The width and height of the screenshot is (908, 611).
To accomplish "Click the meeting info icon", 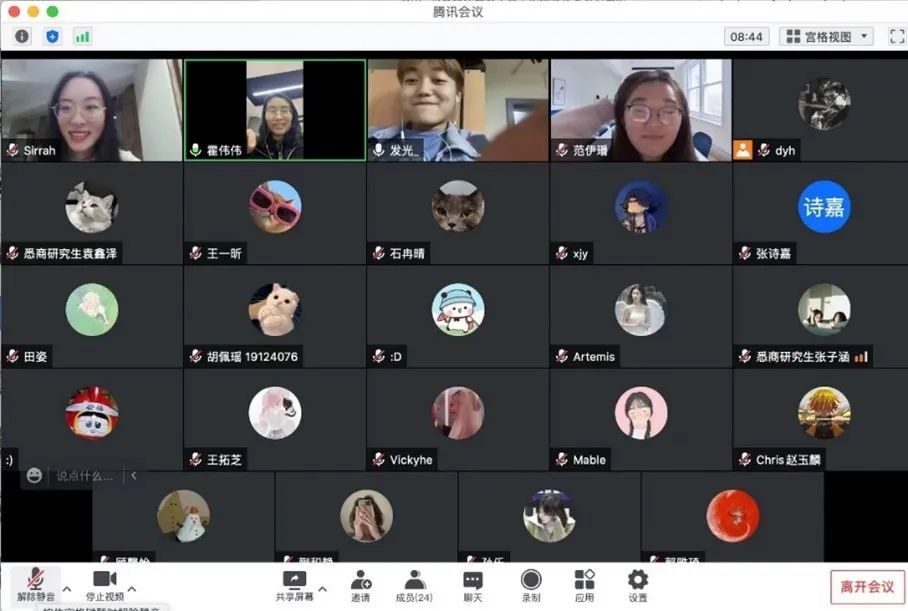I will (x=22, y=37).
